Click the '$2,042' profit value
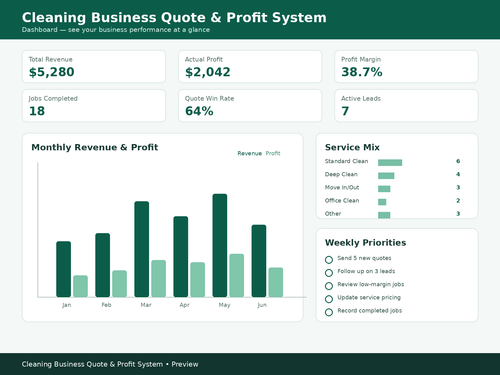Viewport: 500px width, 375px height. 208,72
